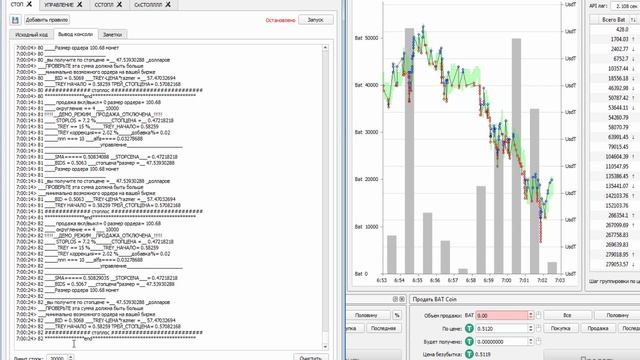
Task: Select the 1704.03 order book row
Action: tap(615, 39)
